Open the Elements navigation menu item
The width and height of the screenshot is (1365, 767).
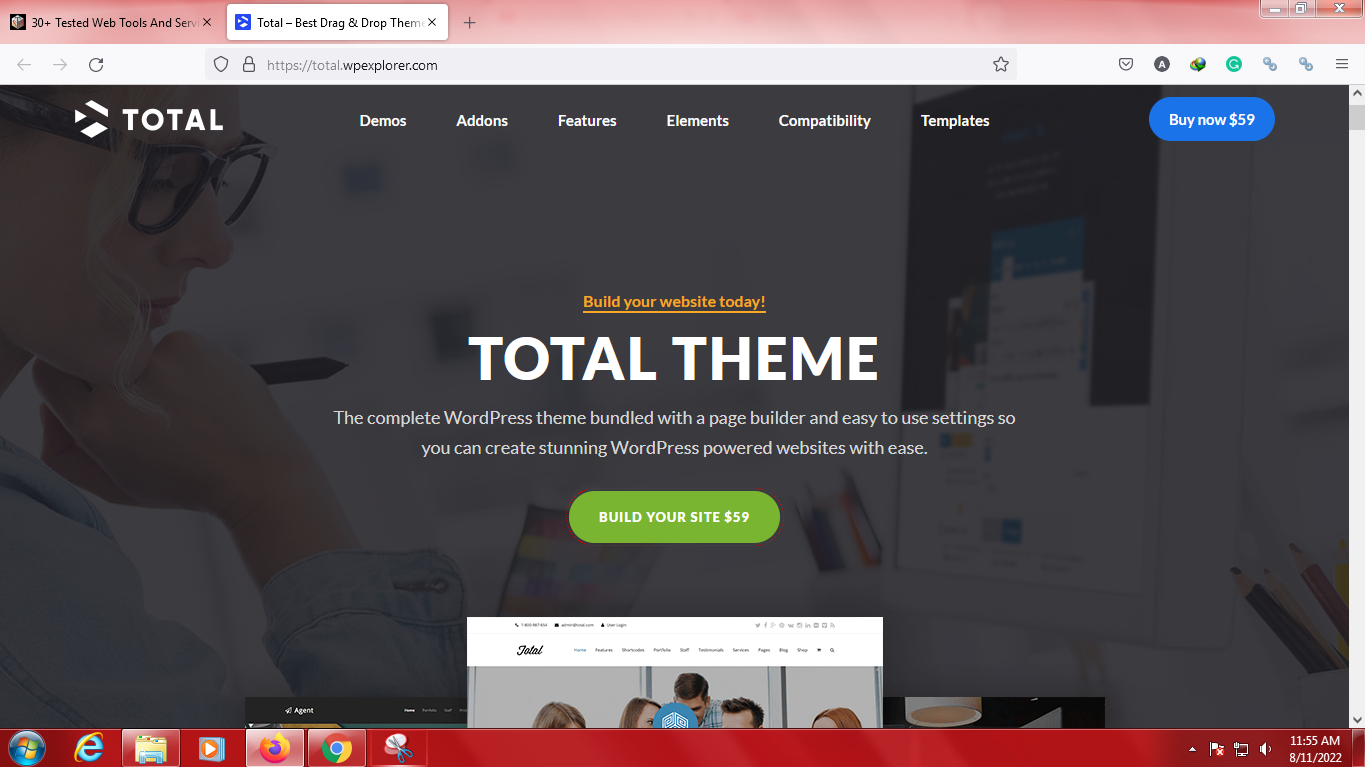click(x=698, y=121)
